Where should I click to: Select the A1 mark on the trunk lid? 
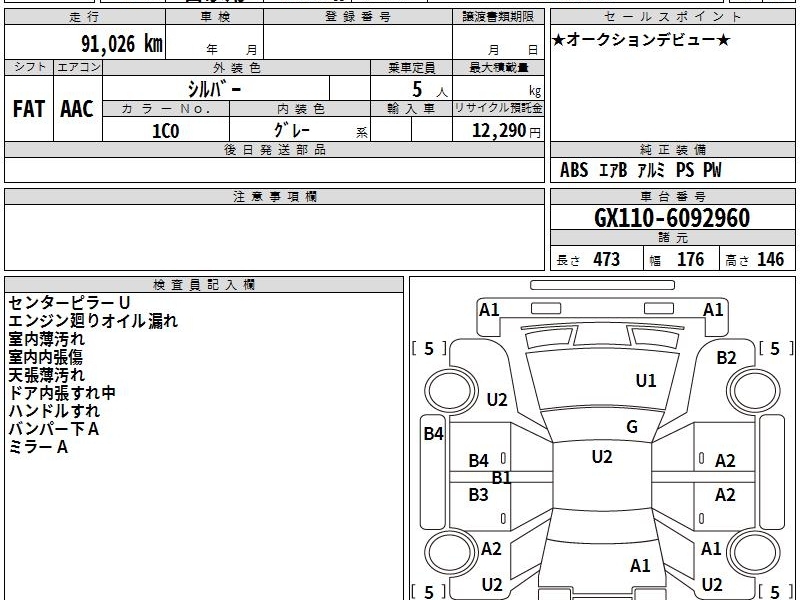pyautogui.click(x=640, y=566)
